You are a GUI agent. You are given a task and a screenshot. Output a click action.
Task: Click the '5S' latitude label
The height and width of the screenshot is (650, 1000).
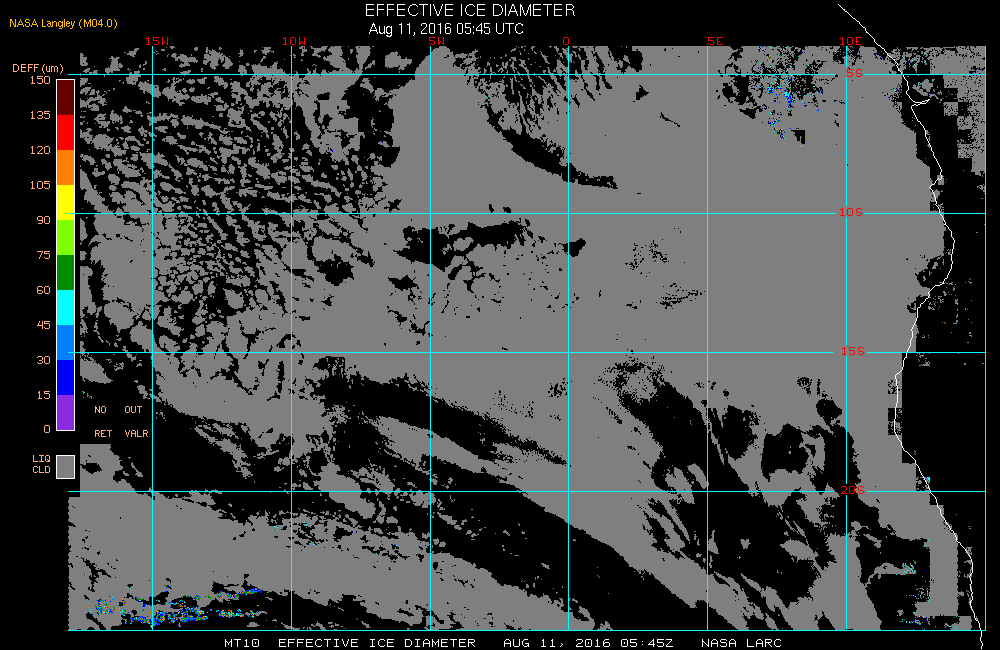(x=854, y=73)
